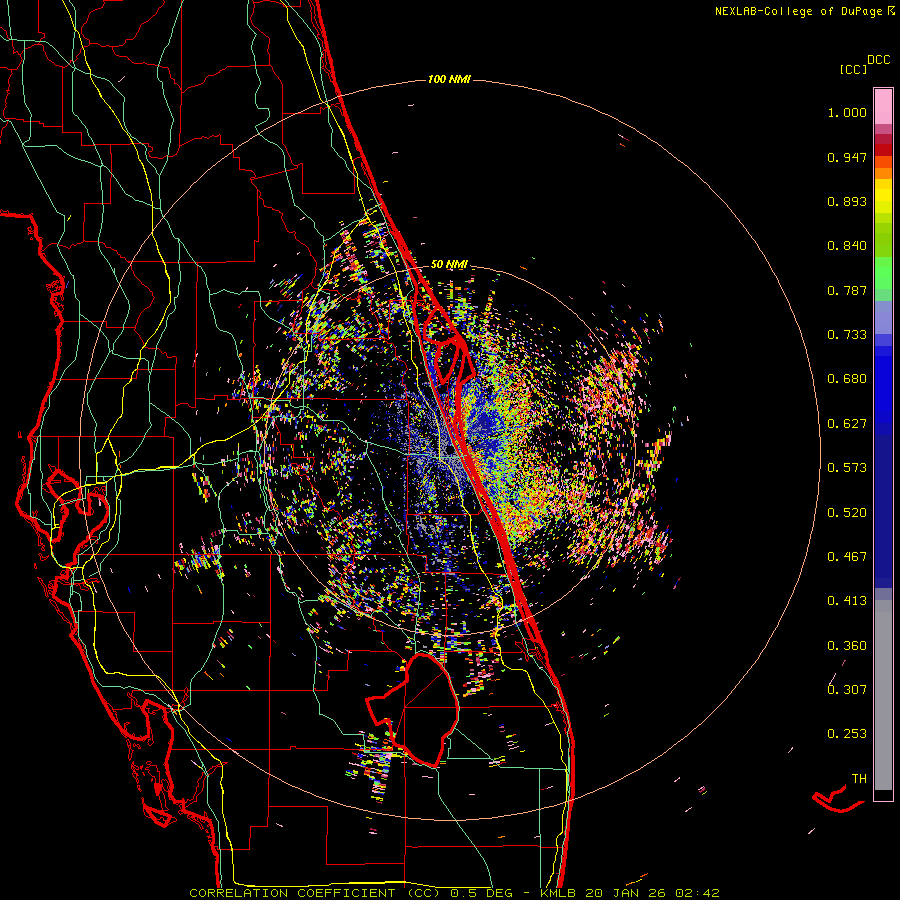The height and width of the screenshot is (900, 900).
Task: Click the DCC label above the color scale
Action: tap(879, 60)
